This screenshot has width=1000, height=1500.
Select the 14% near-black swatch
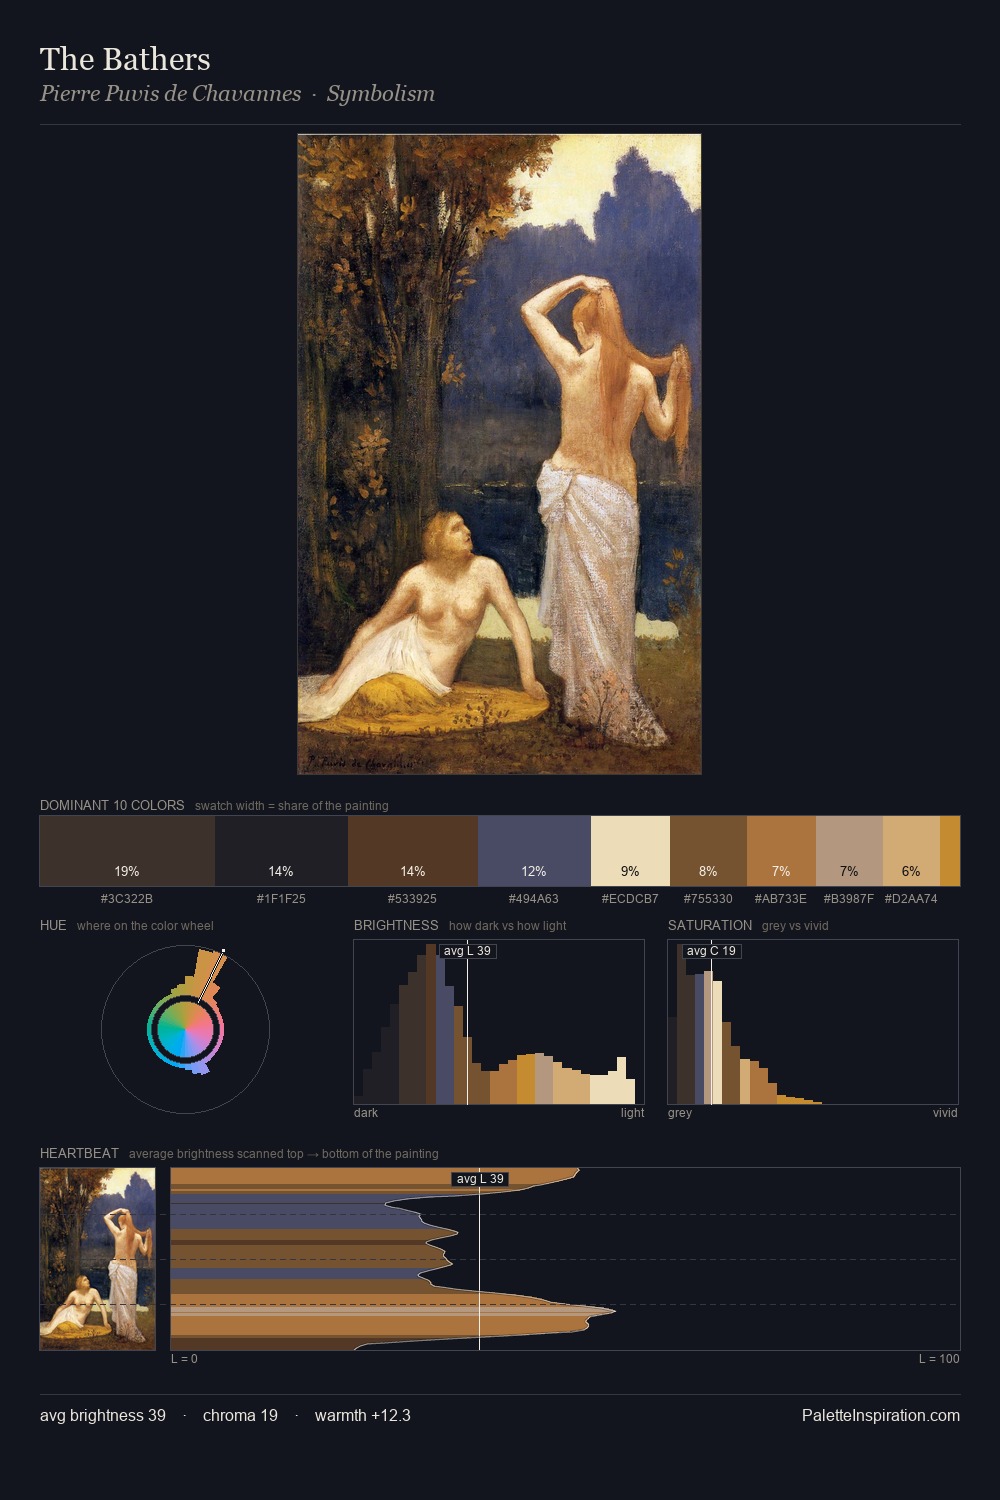tap(281, 851)
